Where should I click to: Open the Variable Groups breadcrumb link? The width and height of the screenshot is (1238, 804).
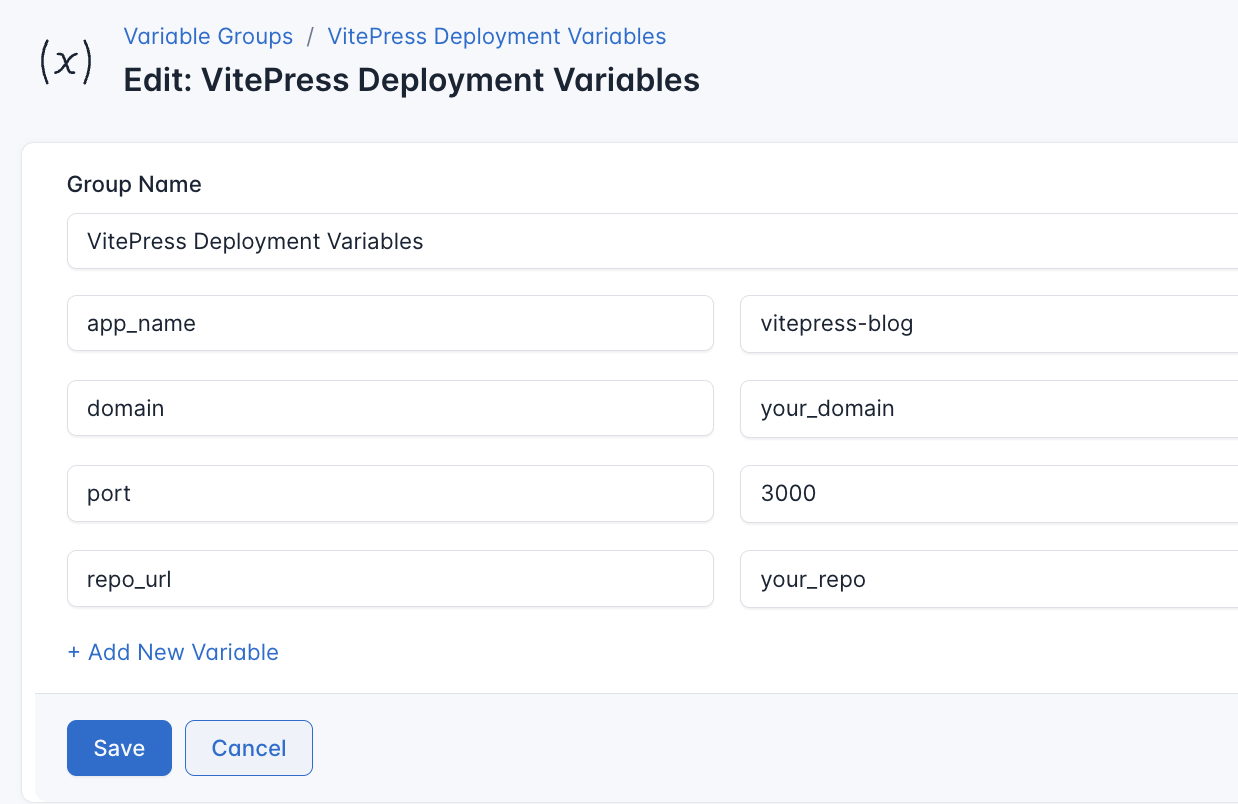pos(208,36)
